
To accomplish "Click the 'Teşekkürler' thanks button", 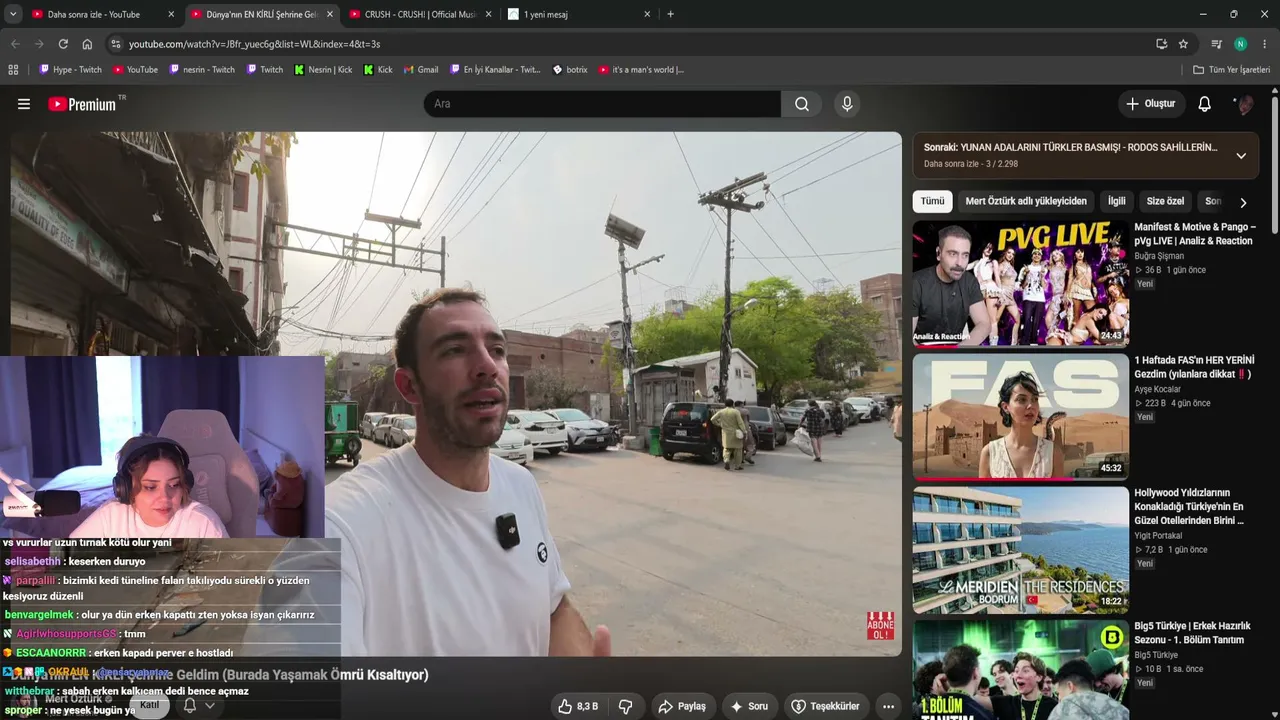I will tap(825, 706).
